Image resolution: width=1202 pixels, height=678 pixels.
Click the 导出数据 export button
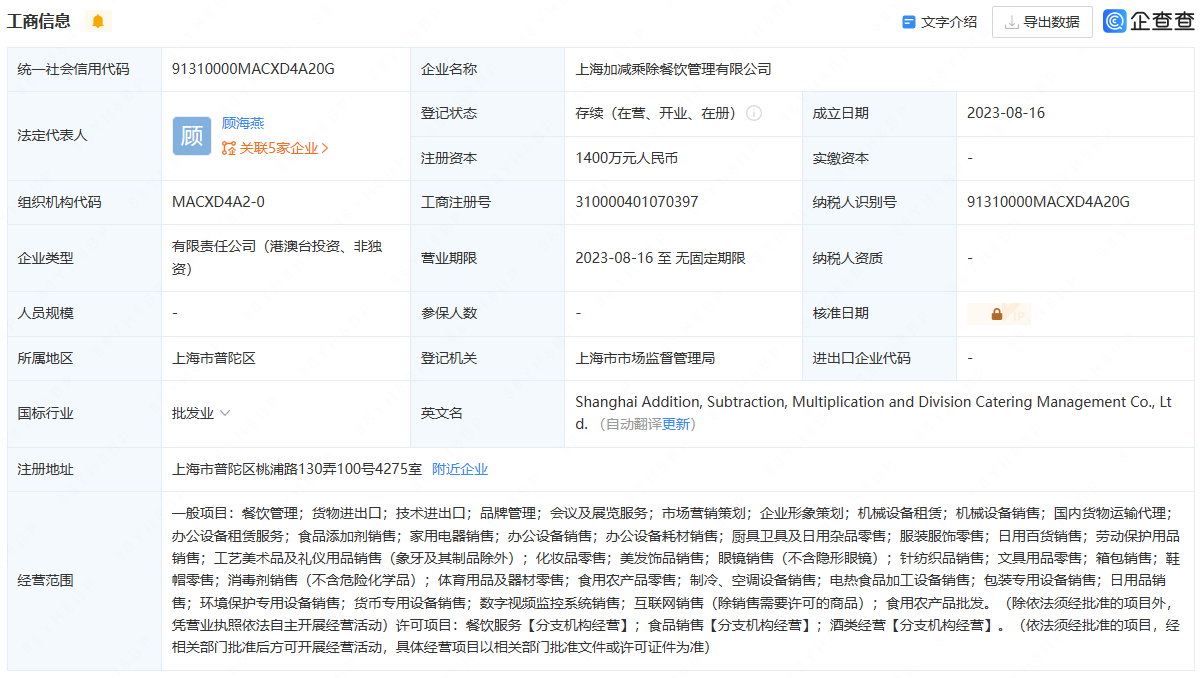coord(1042,22)
